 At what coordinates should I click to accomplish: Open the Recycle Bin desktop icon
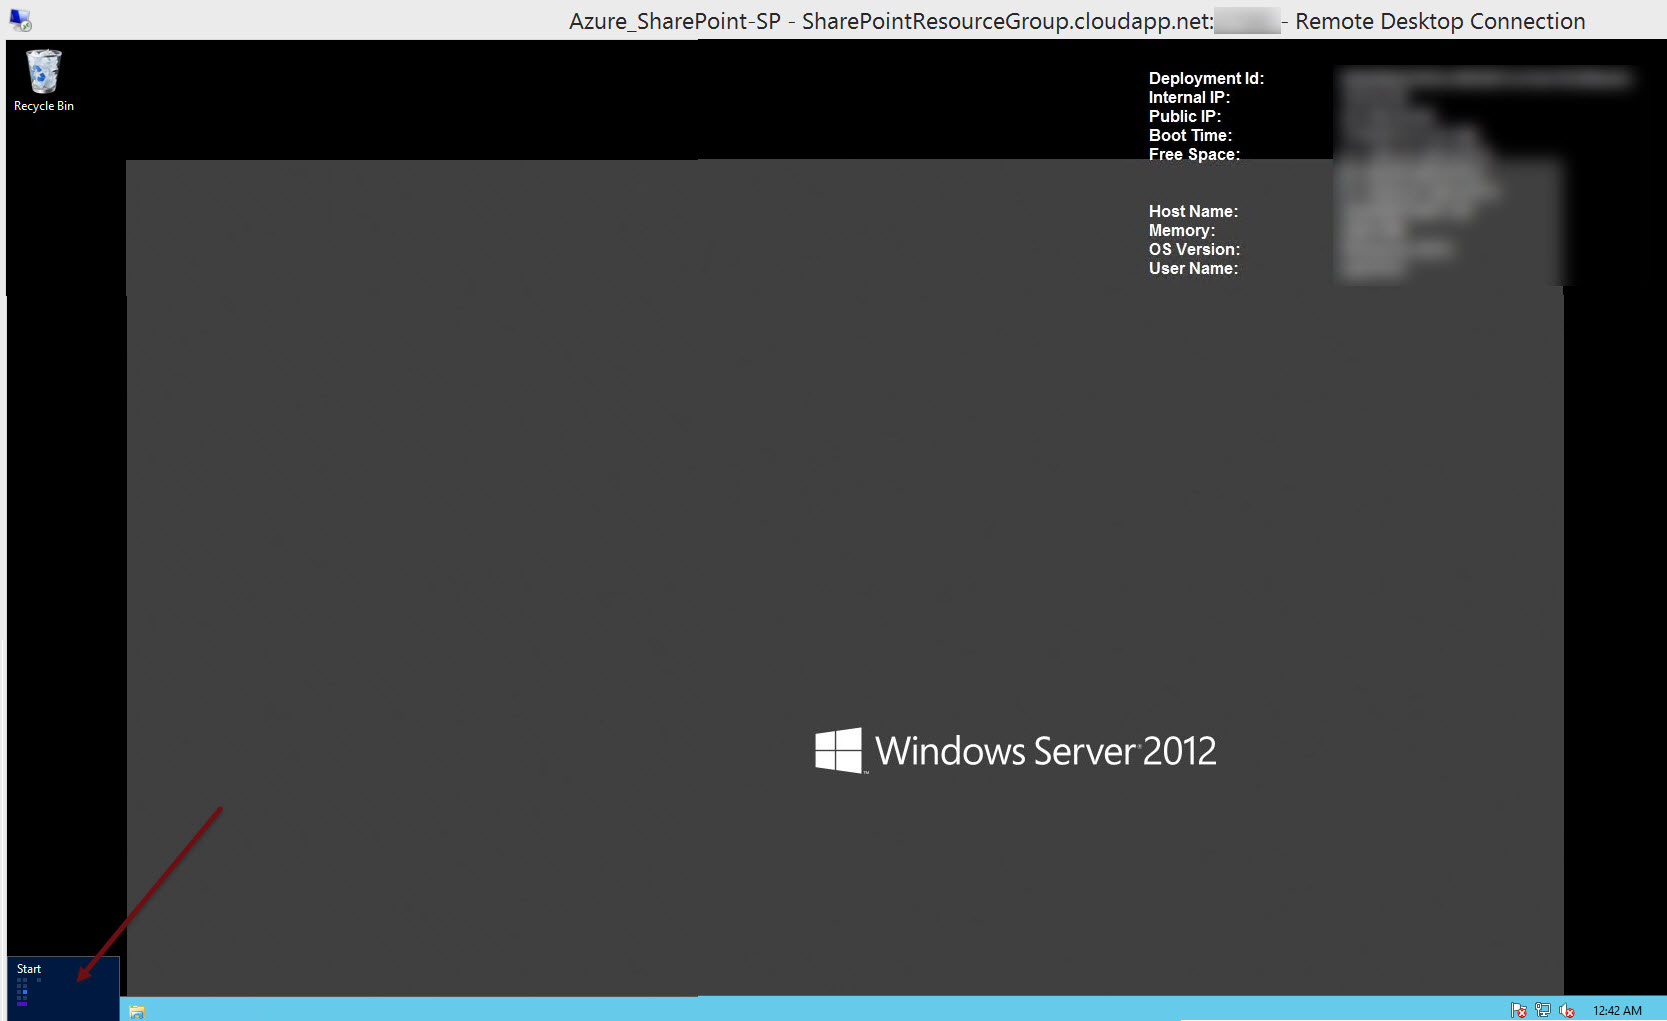(x=43, y=80)
